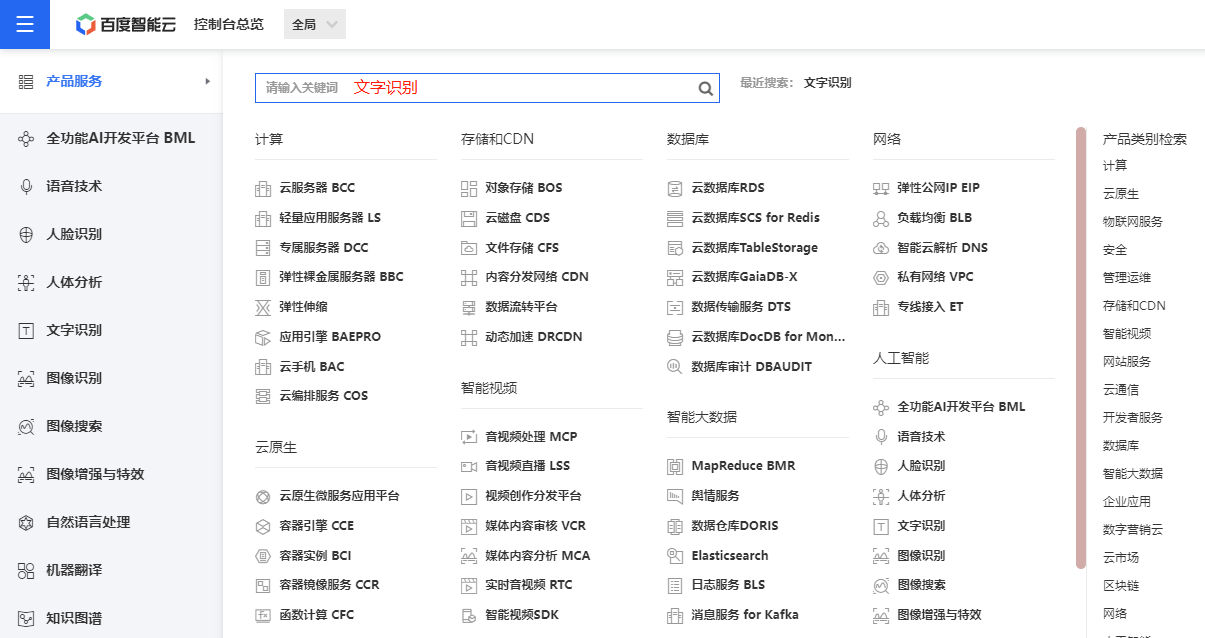Open 云数据库GaiaDB-X
The width and height of the screenshot is (1205, 638).
click(x=744, y=277)
